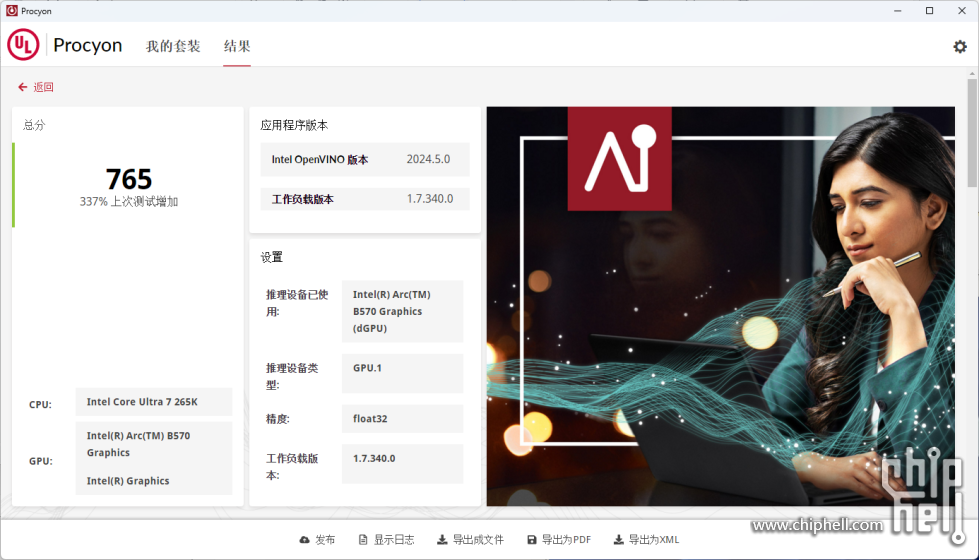Click the OpenVINO version 2024.5.0 value
Viewport: 979px width, 560px height.
pyautogui.click(x=428, y=159)
